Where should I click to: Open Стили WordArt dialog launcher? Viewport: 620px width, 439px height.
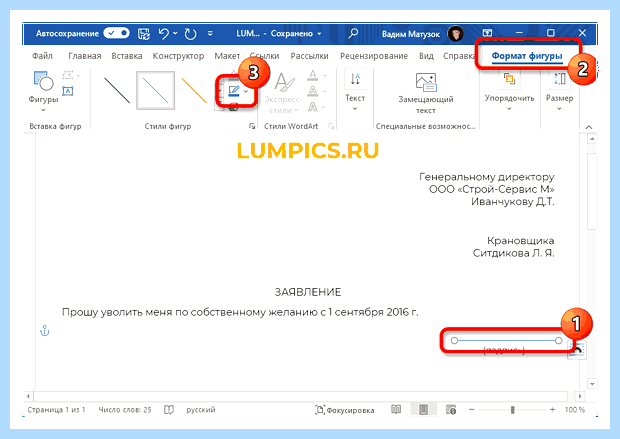331,126
